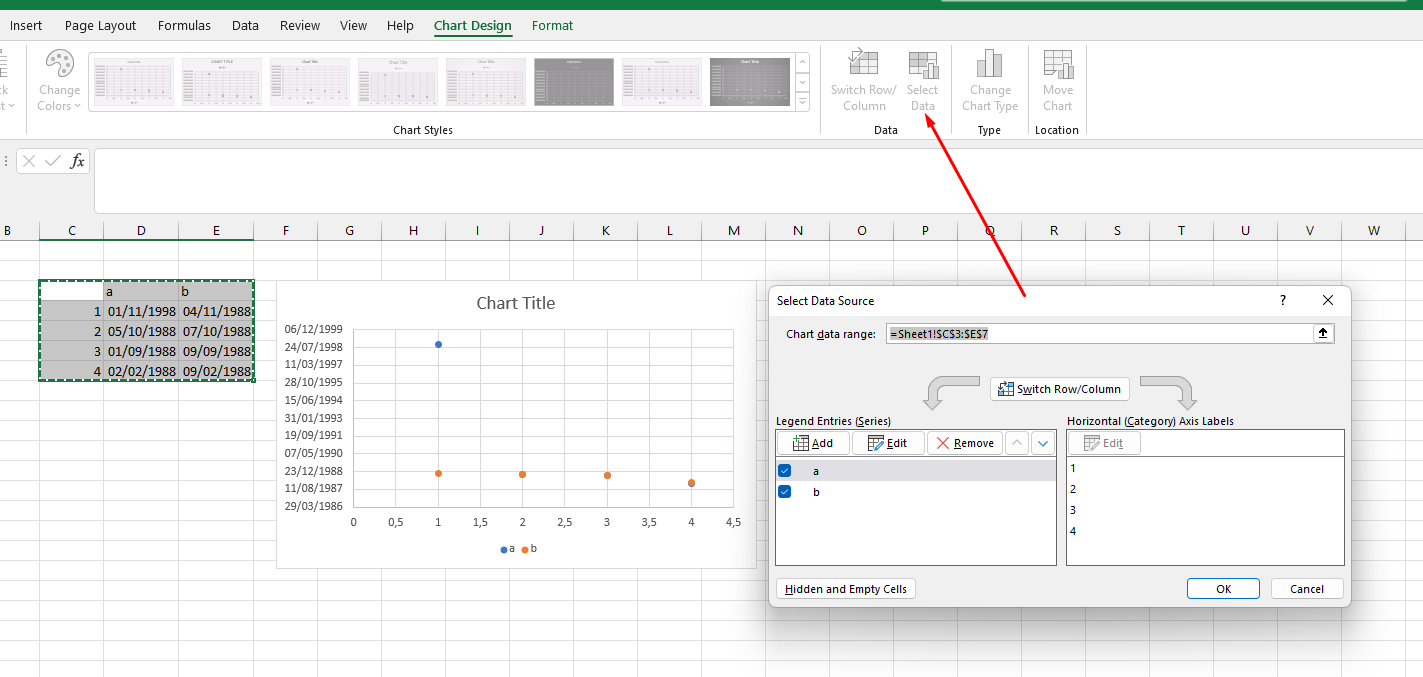
Task: Click Add in Legend Entries
Action: (x=813, y=443)
